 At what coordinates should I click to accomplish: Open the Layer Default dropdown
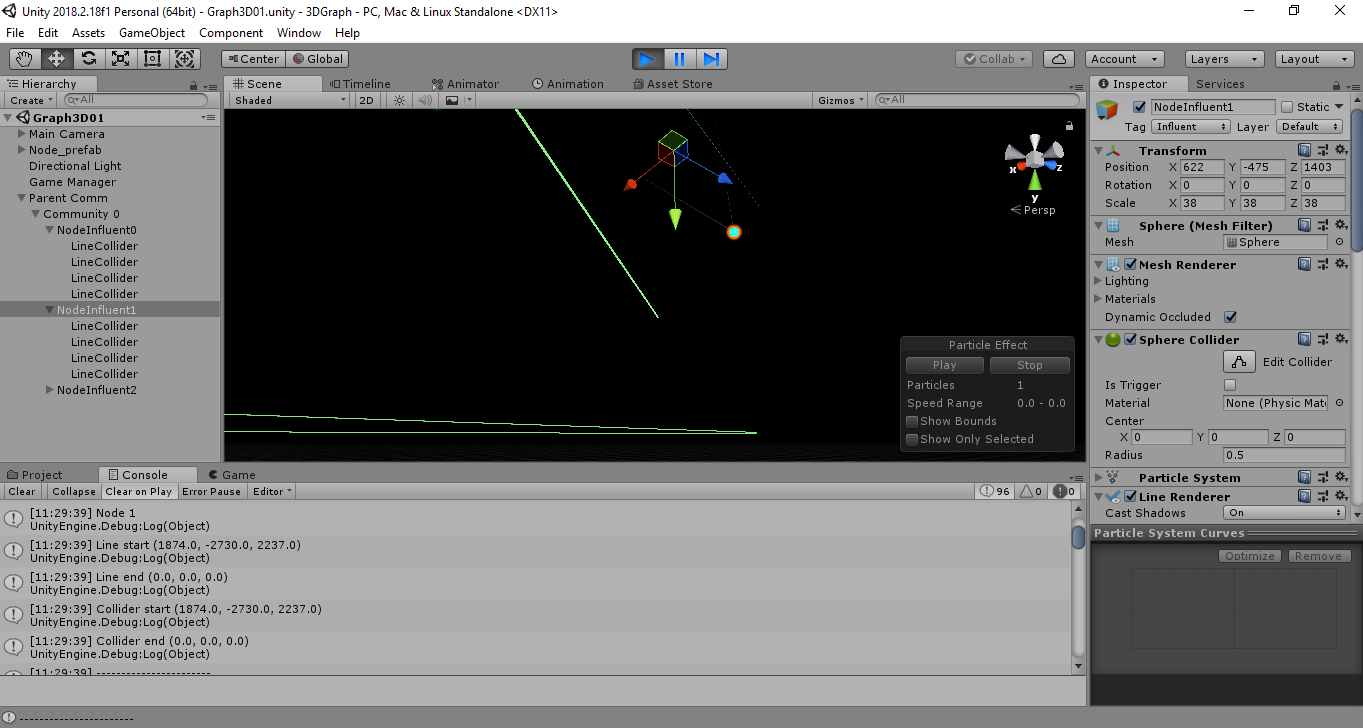pos(1311,127)
